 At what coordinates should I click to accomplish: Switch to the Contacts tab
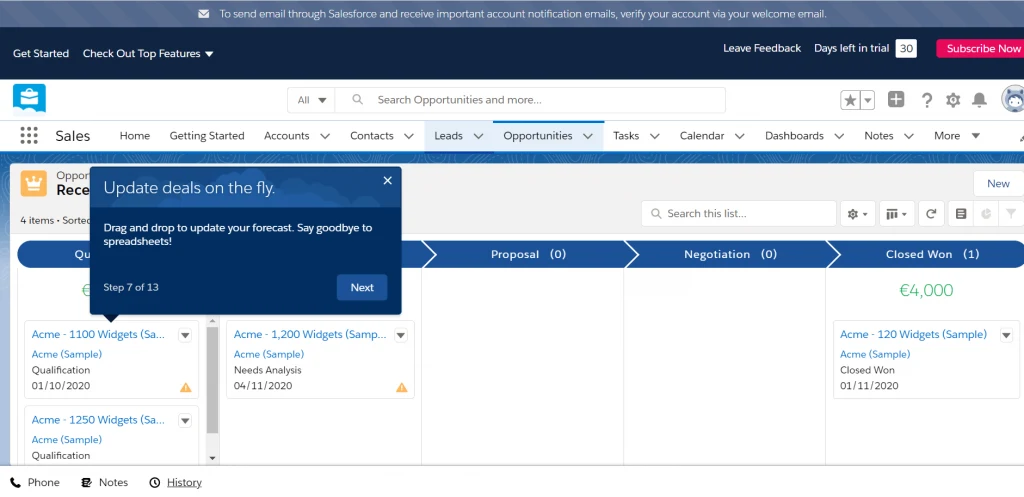pos(372,136)
